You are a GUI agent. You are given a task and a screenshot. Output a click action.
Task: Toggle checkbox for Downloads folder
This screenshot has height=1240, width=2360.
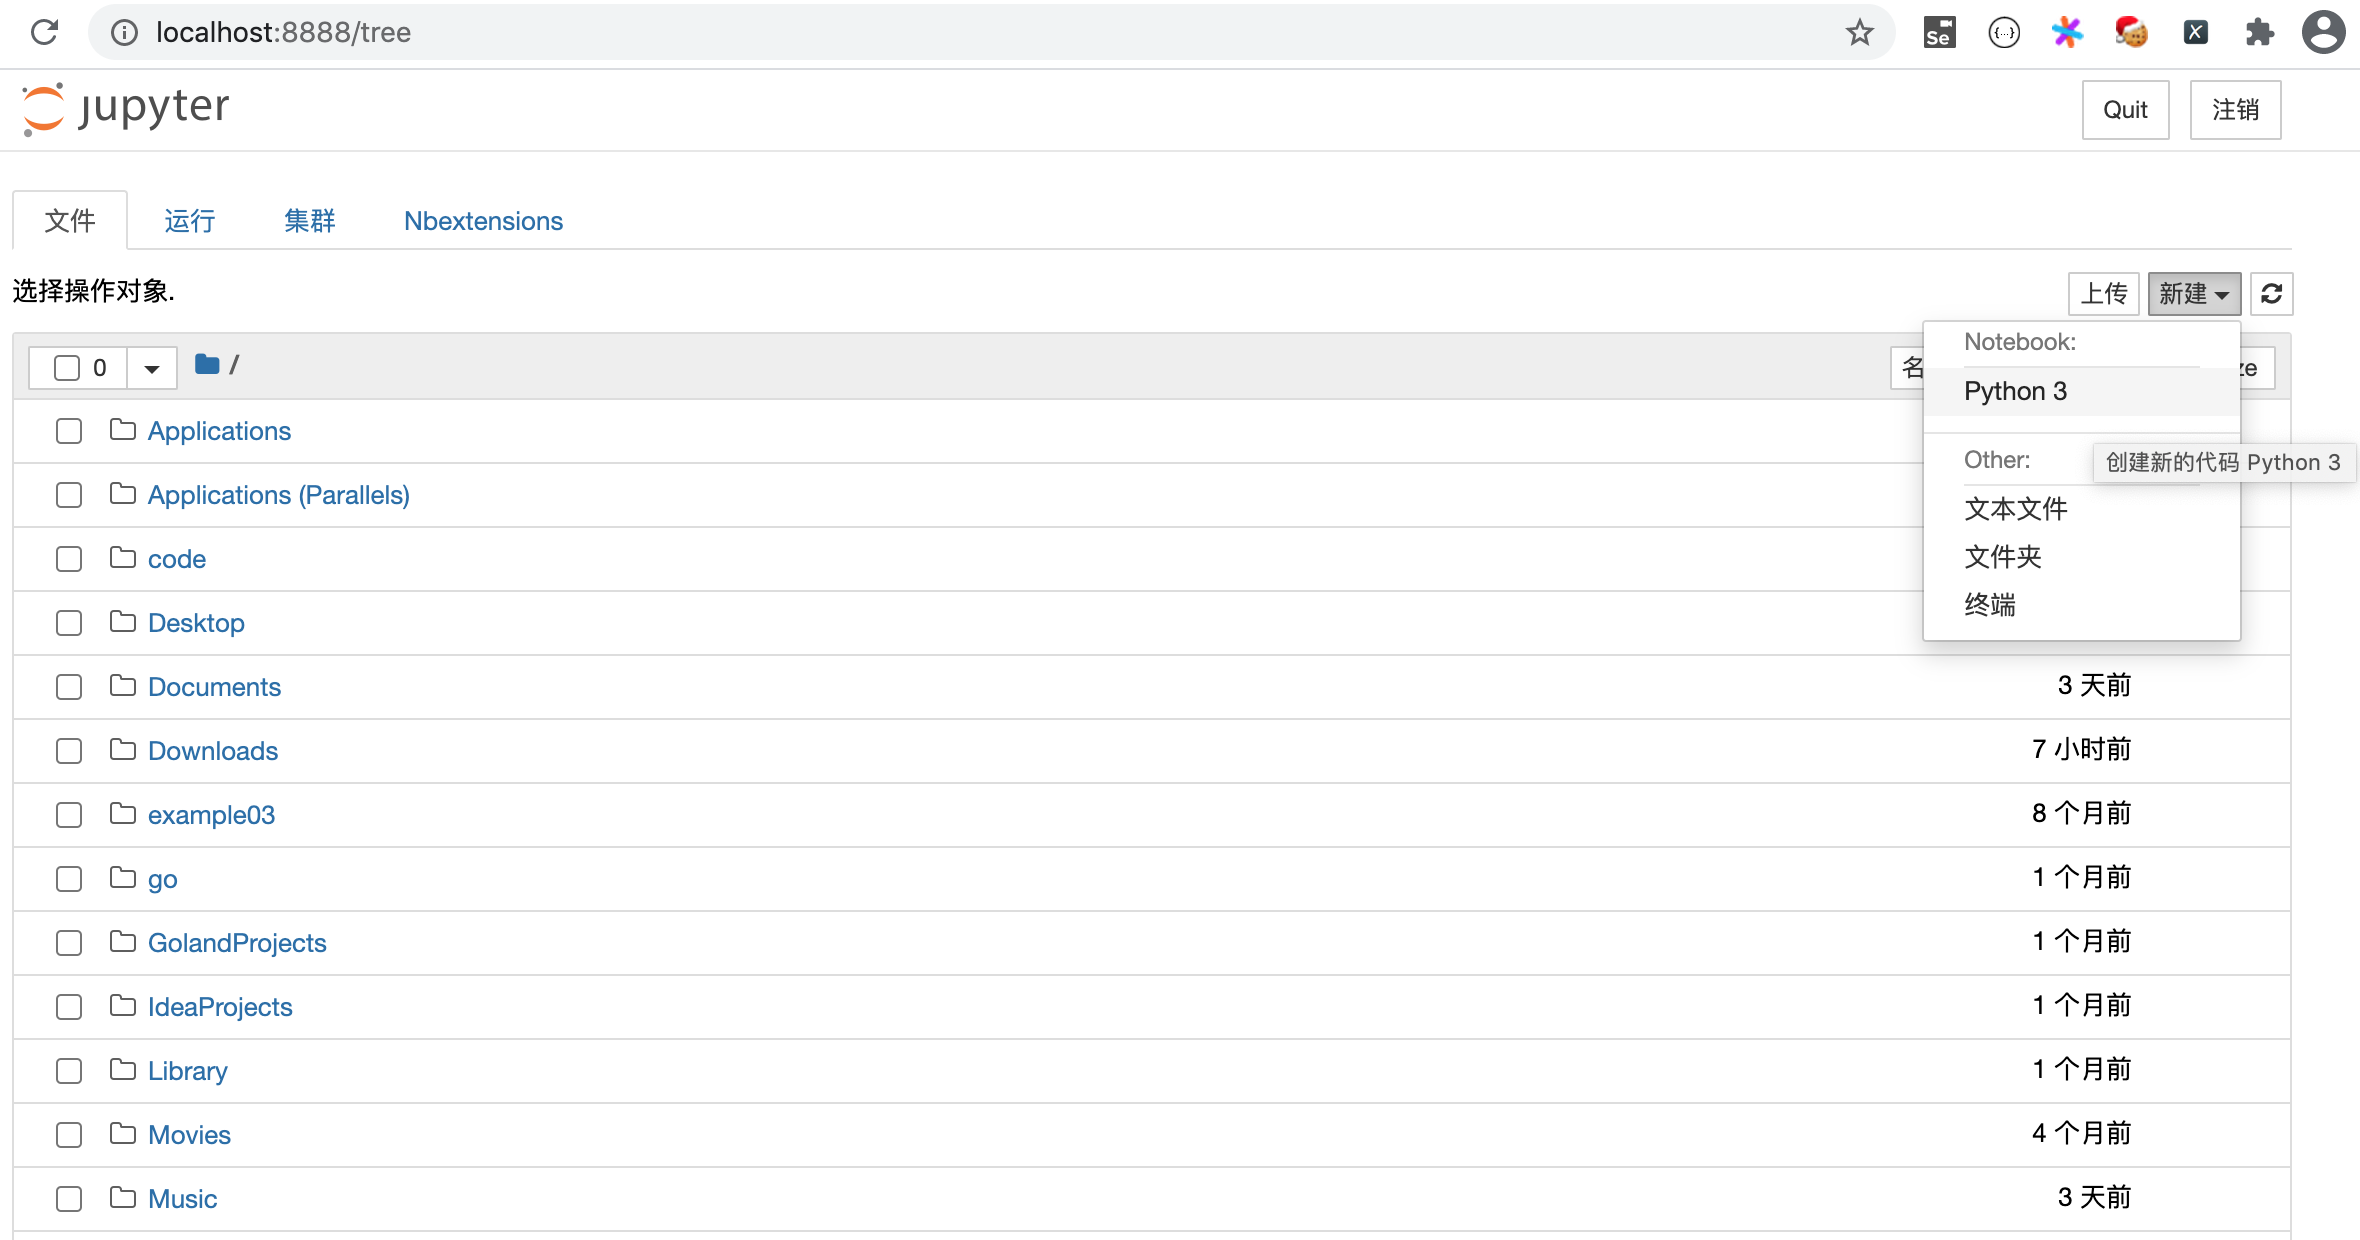pos(69,751)
